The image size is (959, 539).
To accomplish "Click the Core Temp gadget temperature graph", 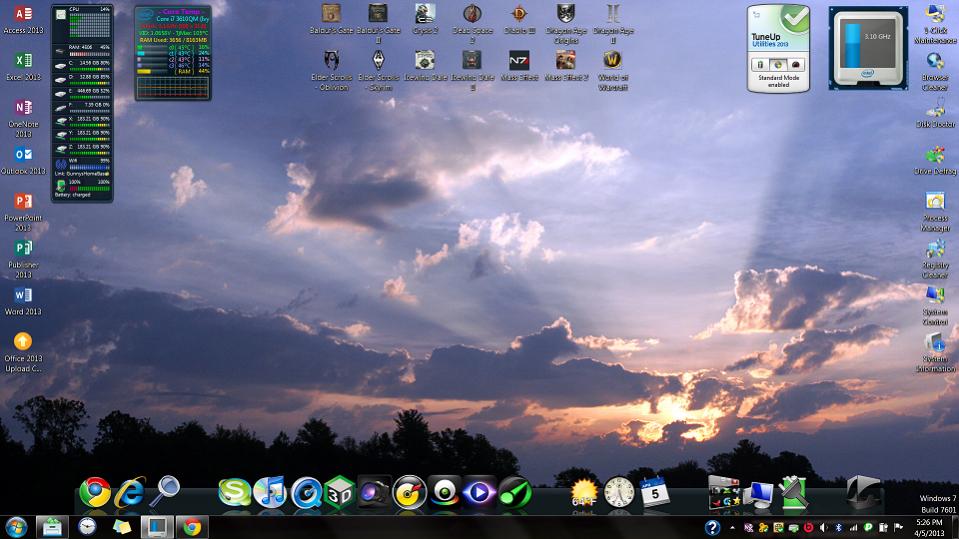I will 172,87.
